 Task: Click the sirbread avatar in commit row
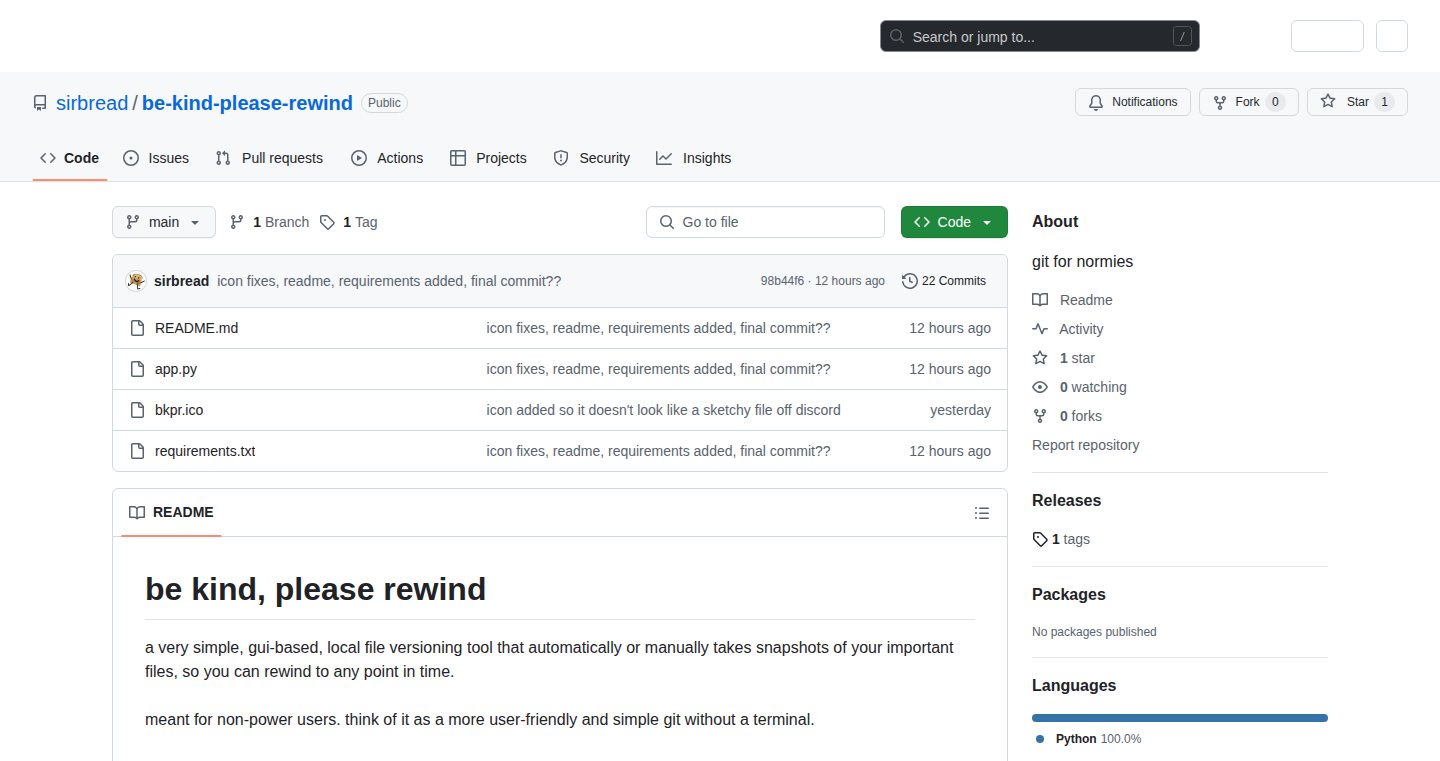tap(136, 281)
